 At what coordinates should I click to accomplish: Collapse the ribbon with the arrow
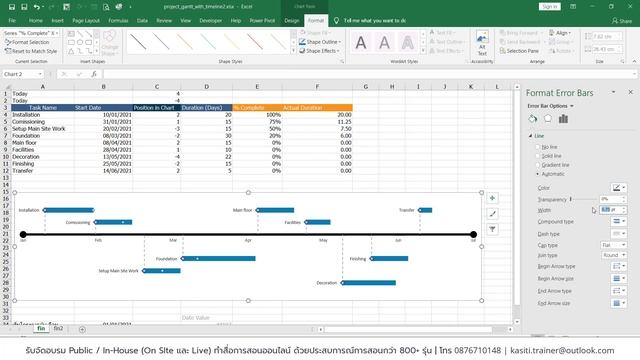coord(634,61)
